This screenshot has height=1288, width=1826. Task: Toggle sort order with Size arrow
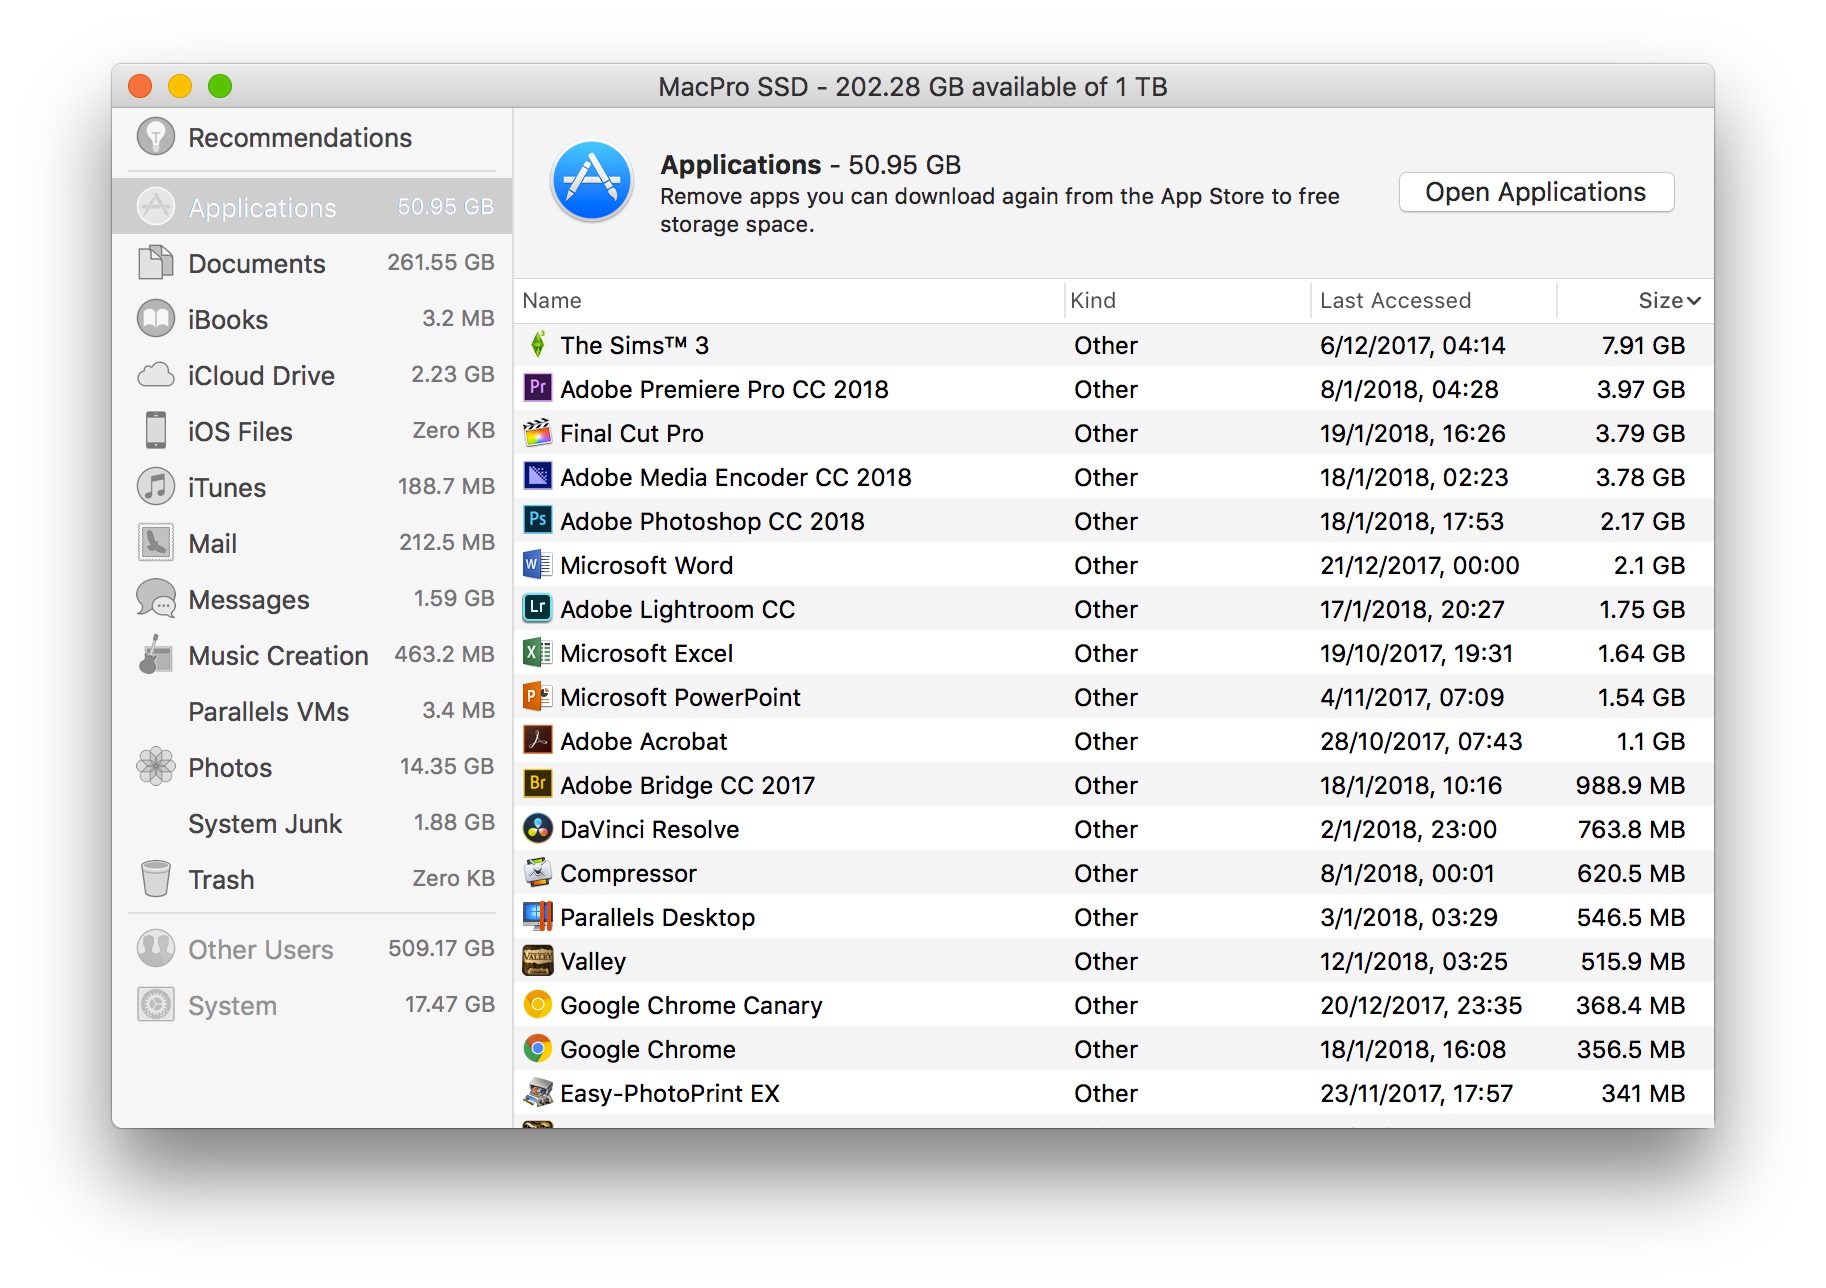[1694, 301]
